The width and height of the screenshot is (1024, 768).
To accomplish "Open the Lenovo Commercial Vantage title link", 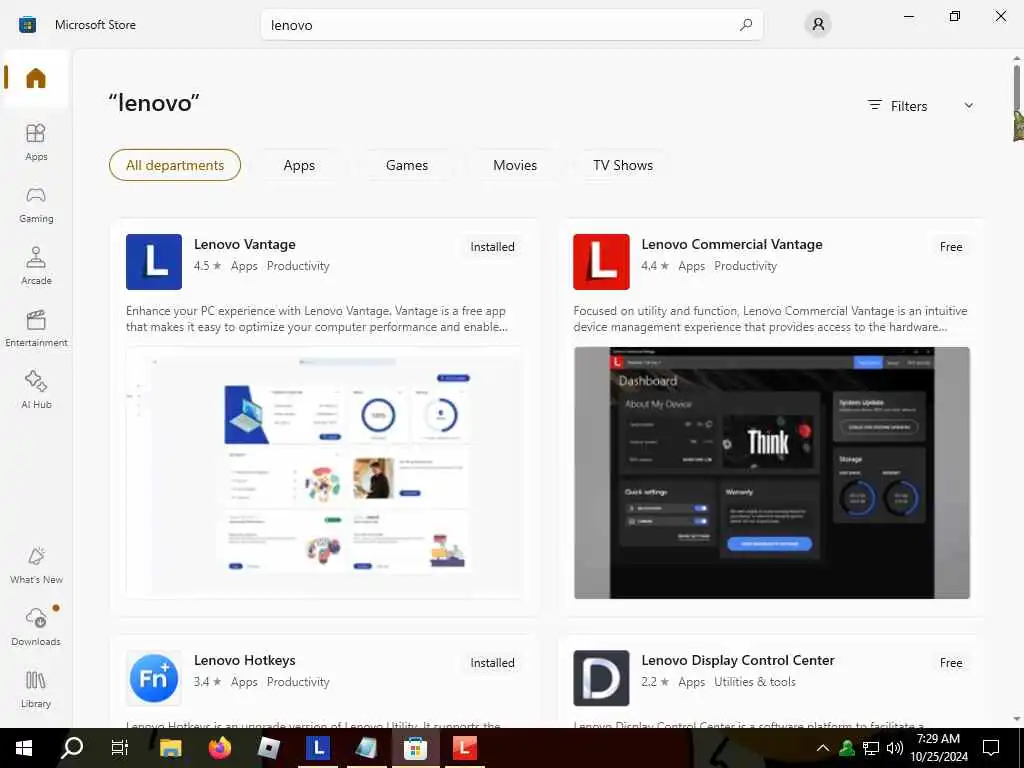I will tap(732, 244).
